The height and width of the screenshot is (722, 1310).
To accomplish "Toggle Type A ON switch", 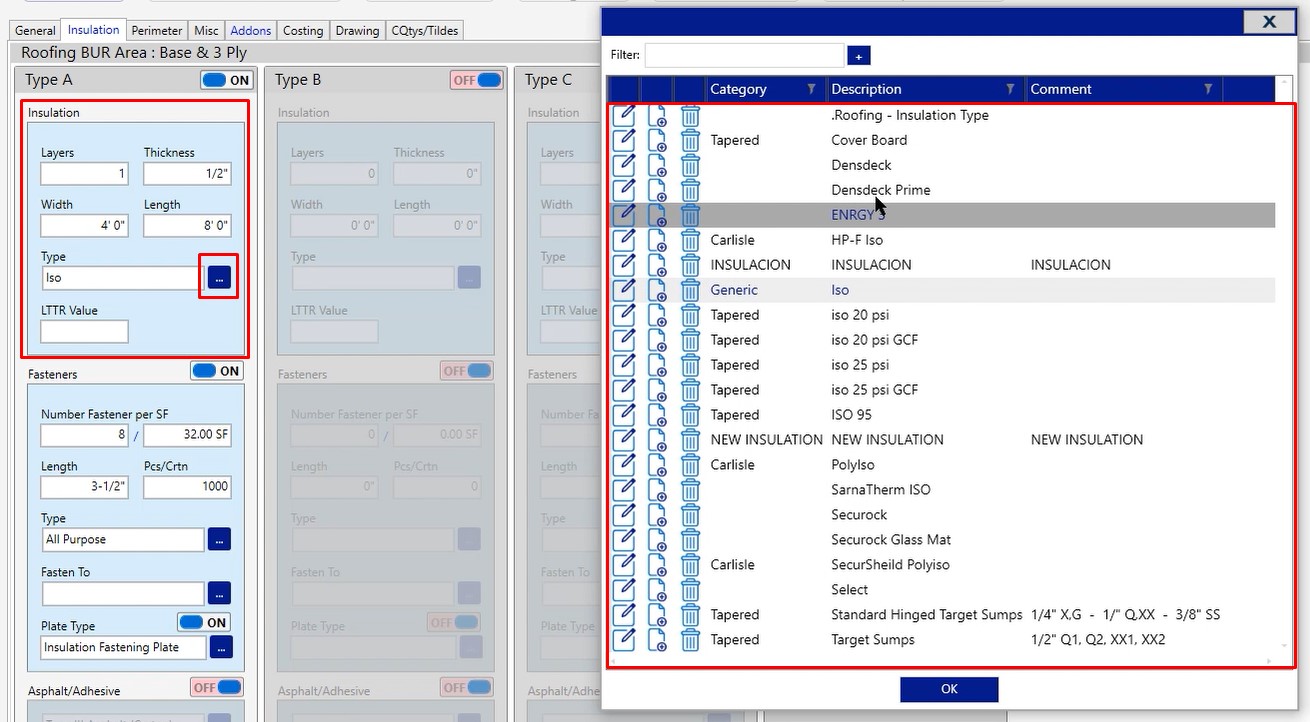I will [x=227, y=80].
